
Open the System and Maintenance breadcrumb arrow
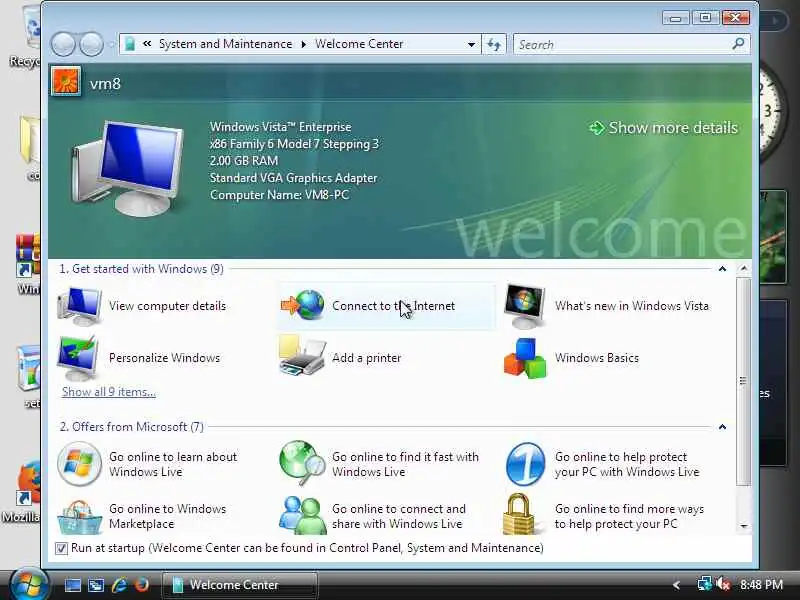click(x=304, y=44)
